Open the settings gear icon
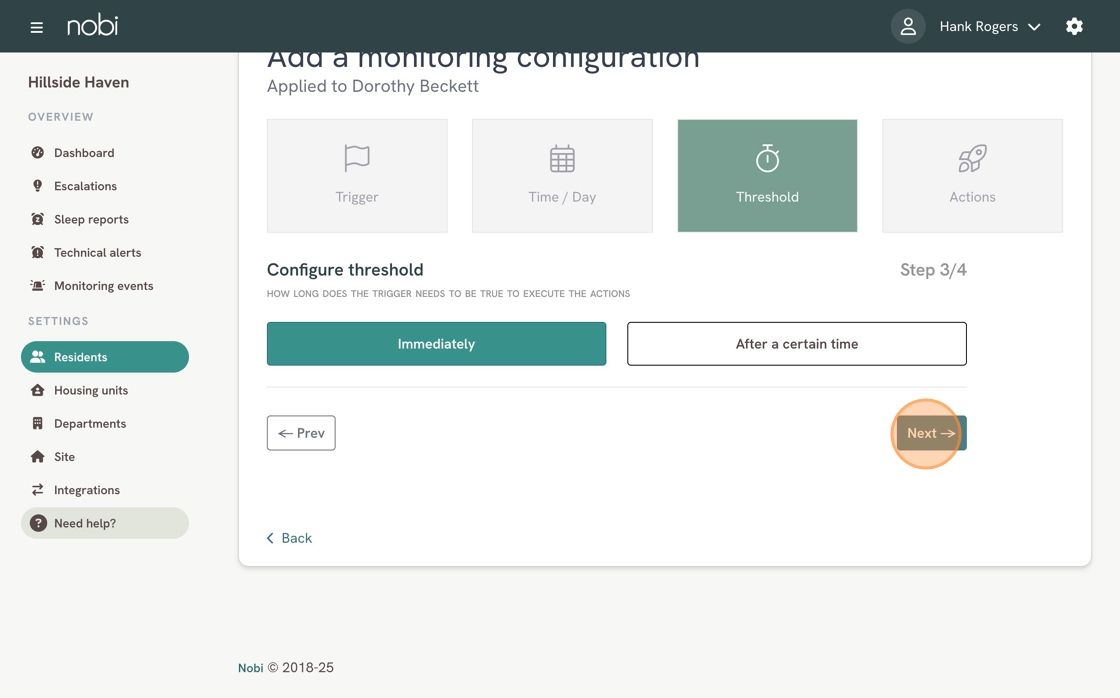 [x=1074, y=26]
